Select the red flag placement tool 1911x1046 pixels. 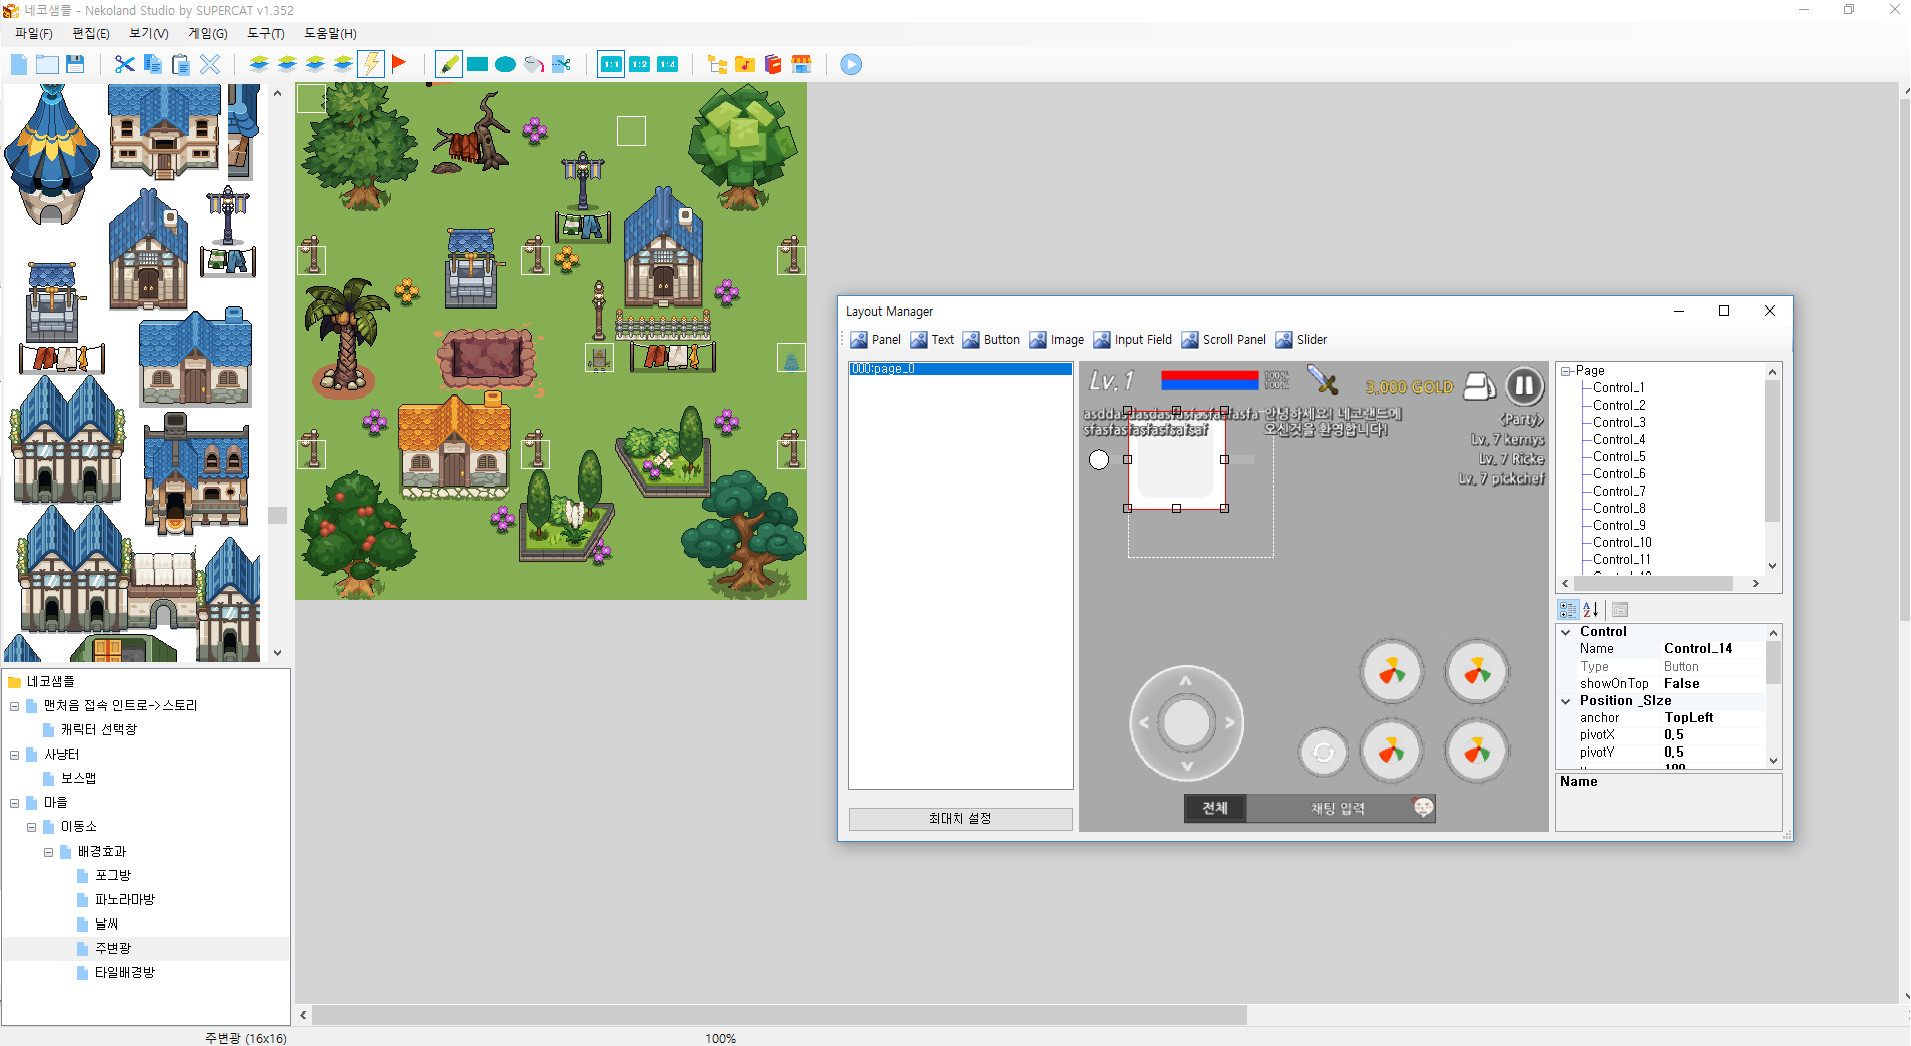click(399, 64)
